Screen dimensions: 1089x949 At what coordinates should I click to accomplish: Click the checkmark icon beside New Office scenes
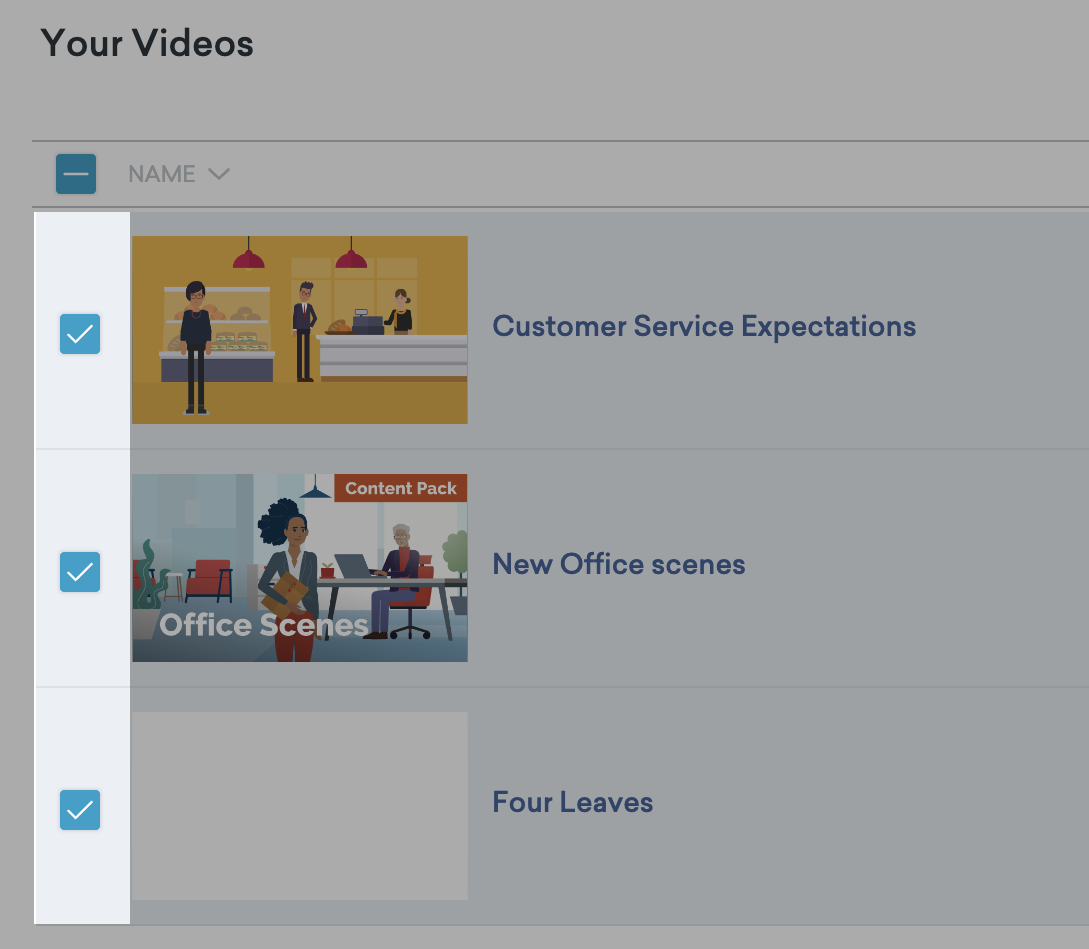point(79,572)
